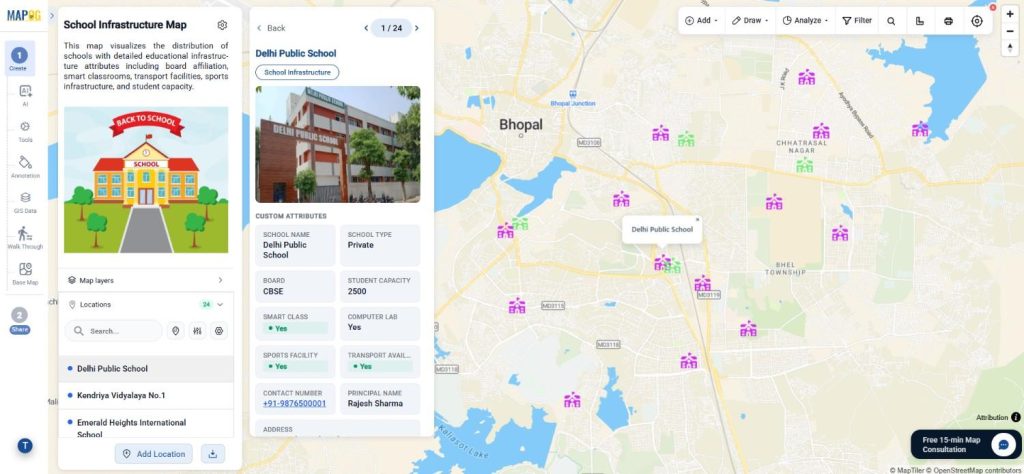Open the chat consultation bubble icon
1024x474 pixels.
pyautogui.click(x=1002, y=445)
